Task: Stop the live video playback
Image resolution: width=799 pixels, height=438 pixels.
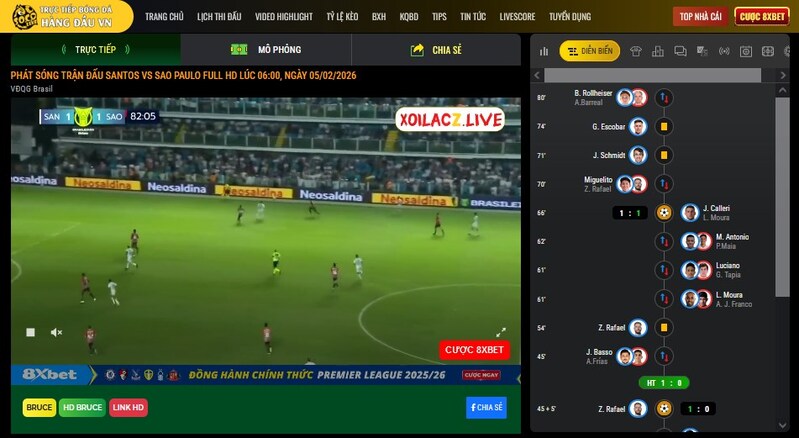Action: (x=30, y=332)
